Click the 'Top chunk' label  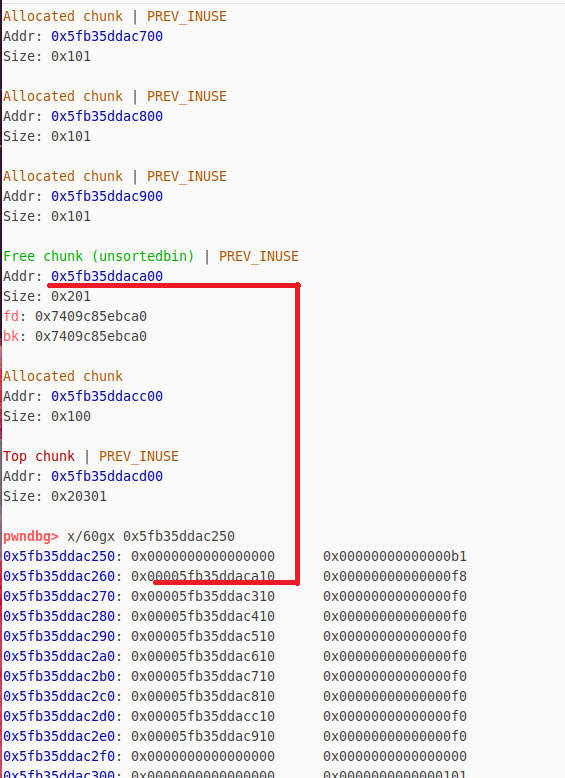tap(39, 456)
